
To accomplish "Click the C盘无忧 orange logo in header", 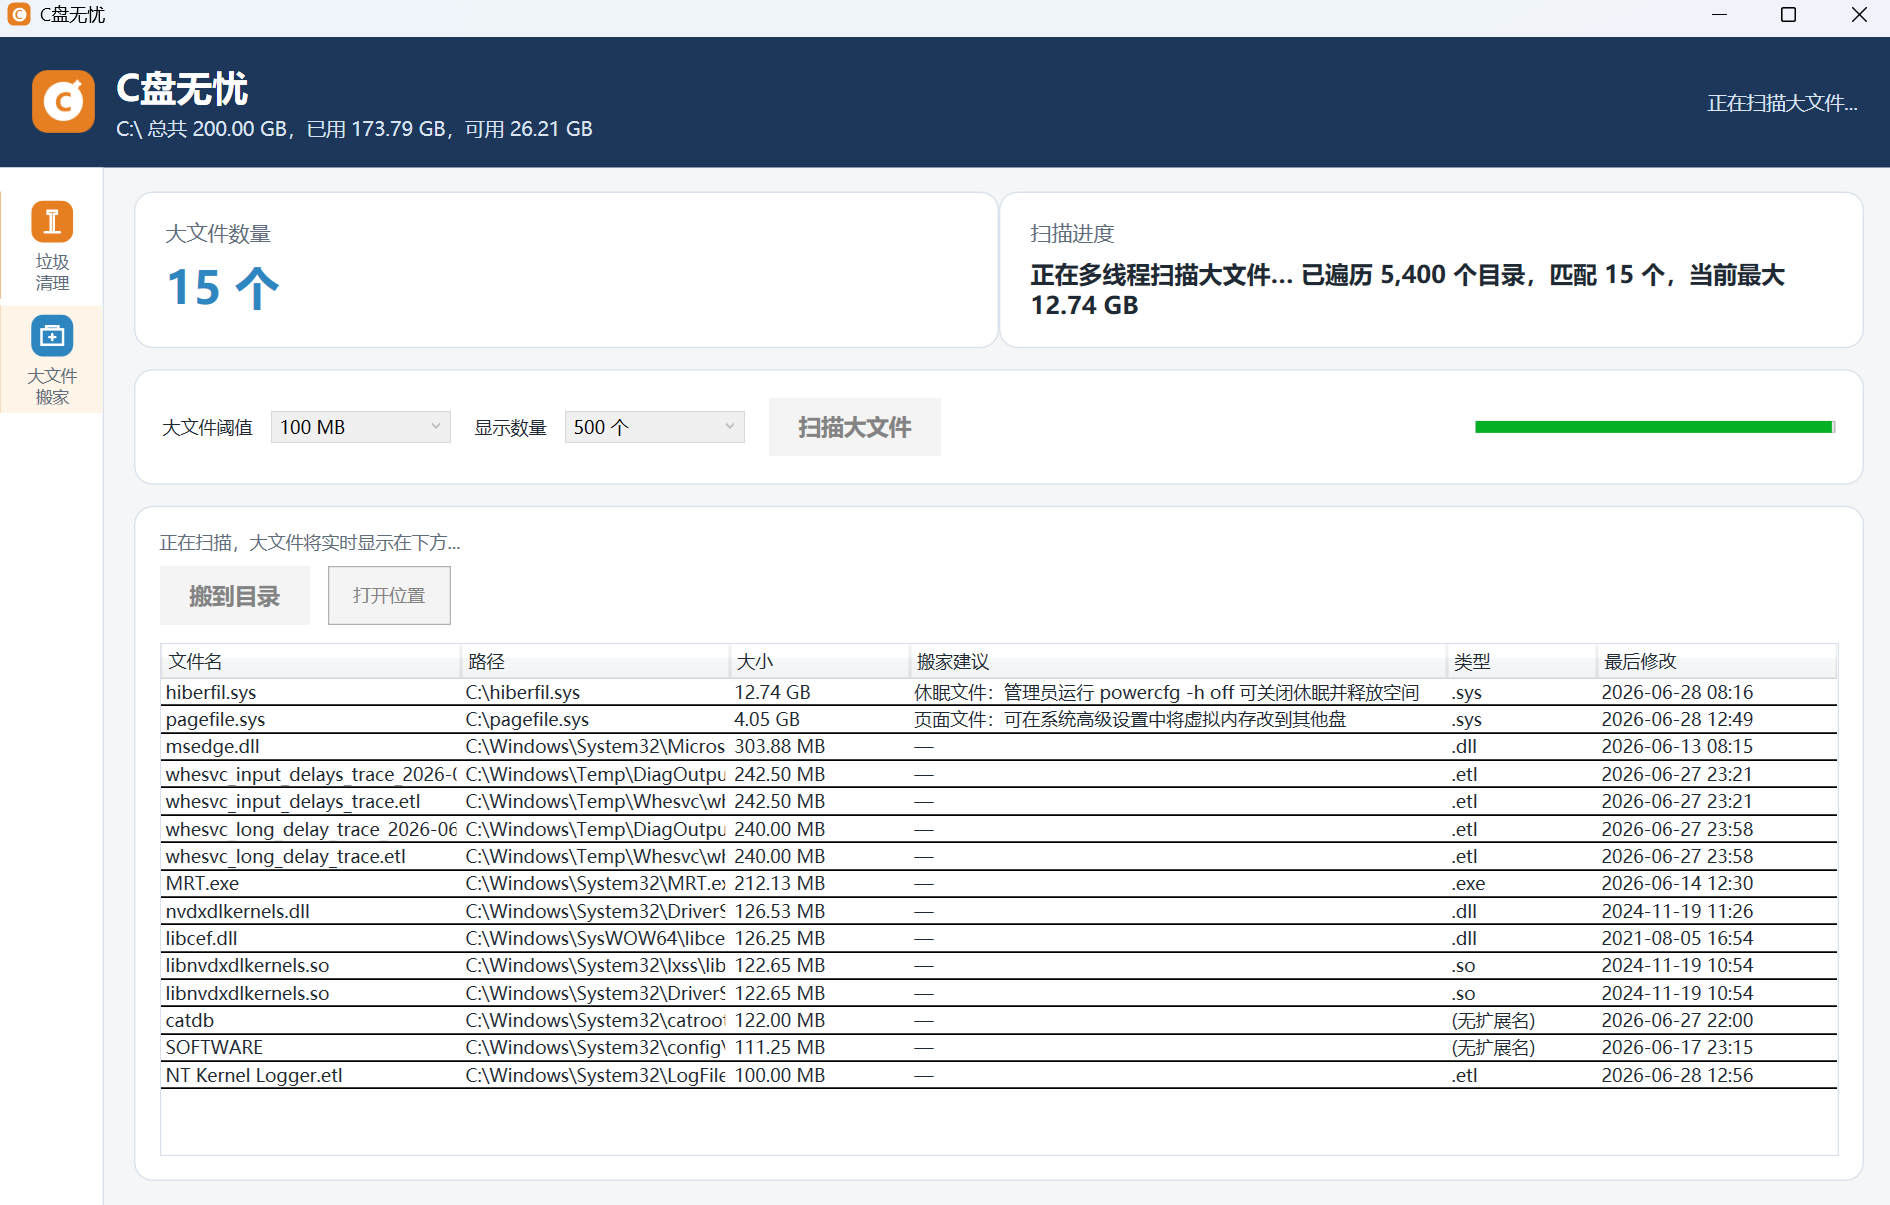I will click(x=63, y=101).
